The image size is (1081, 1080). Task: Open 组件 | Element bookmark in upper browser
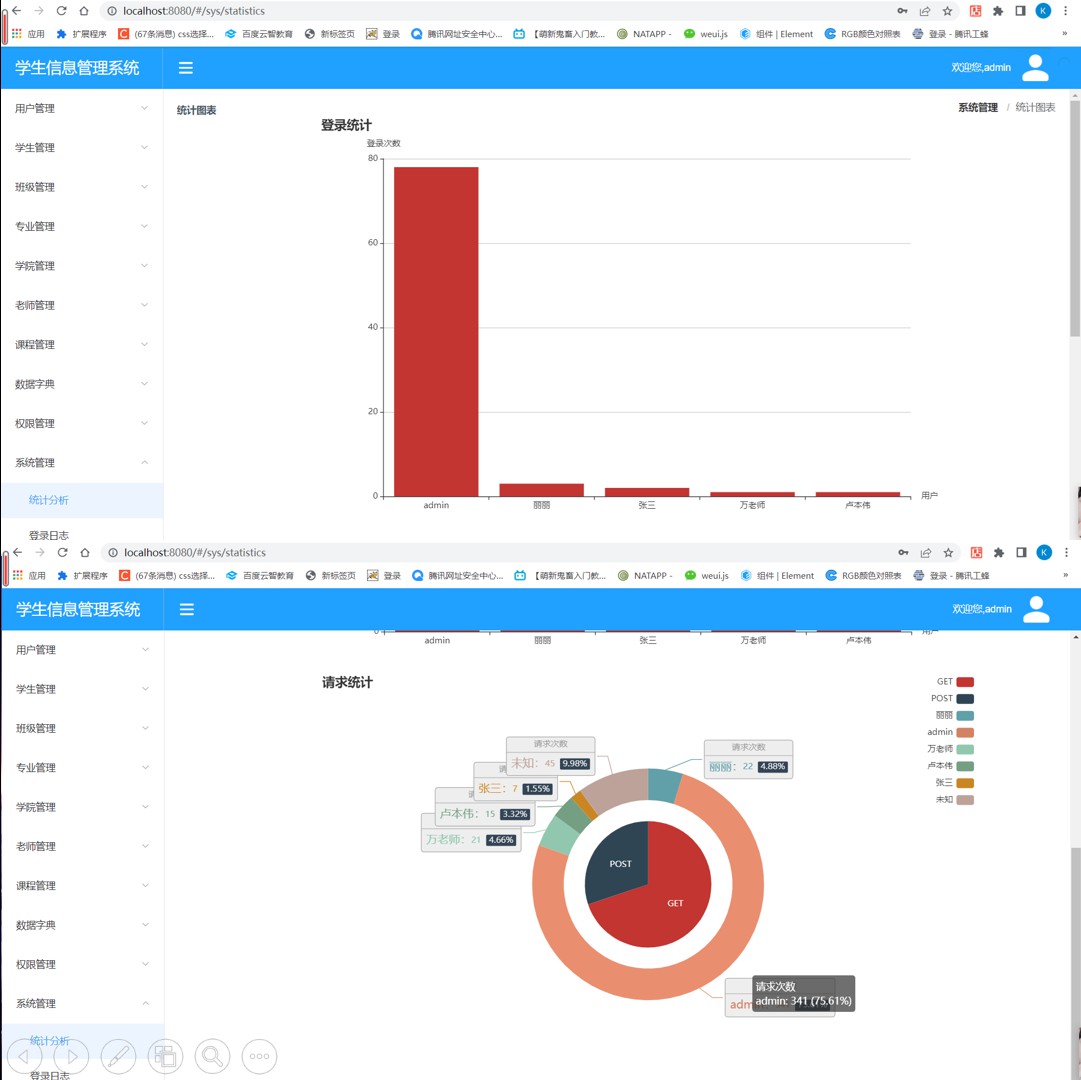click(x=776, y=34)
